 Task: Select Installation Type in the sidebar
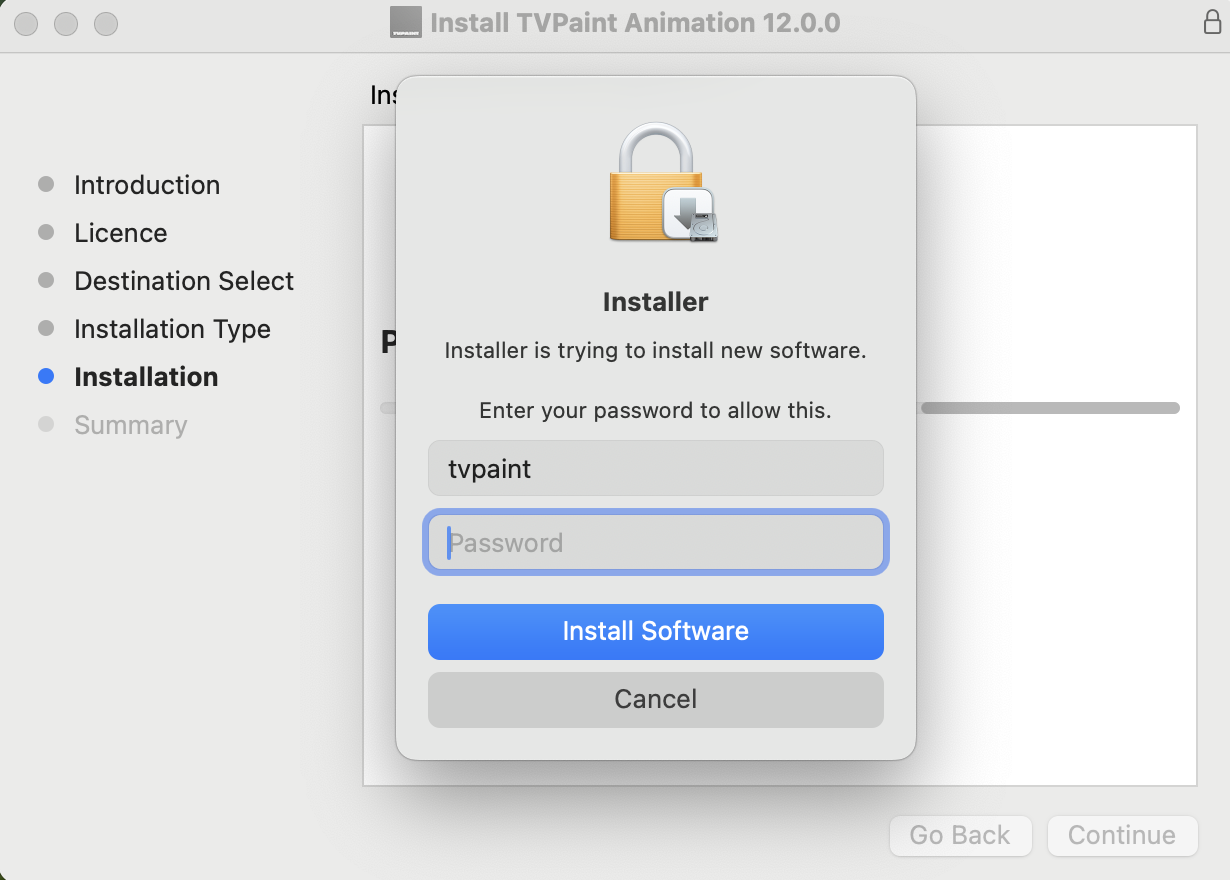pyautogui.click(x=172, y=328)
